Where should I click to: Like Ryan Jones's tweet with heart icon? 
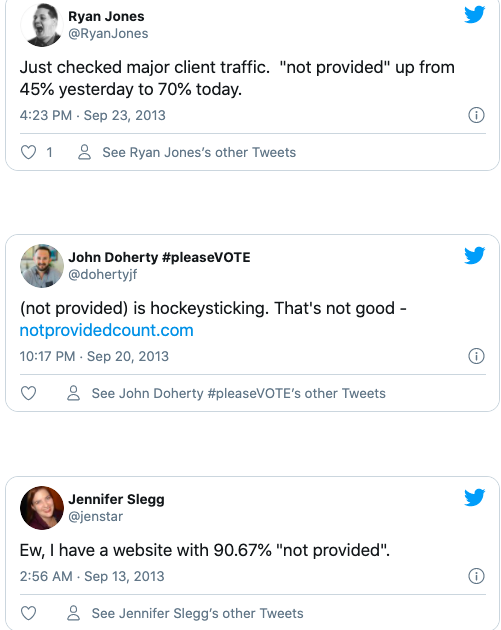point(29,152)
